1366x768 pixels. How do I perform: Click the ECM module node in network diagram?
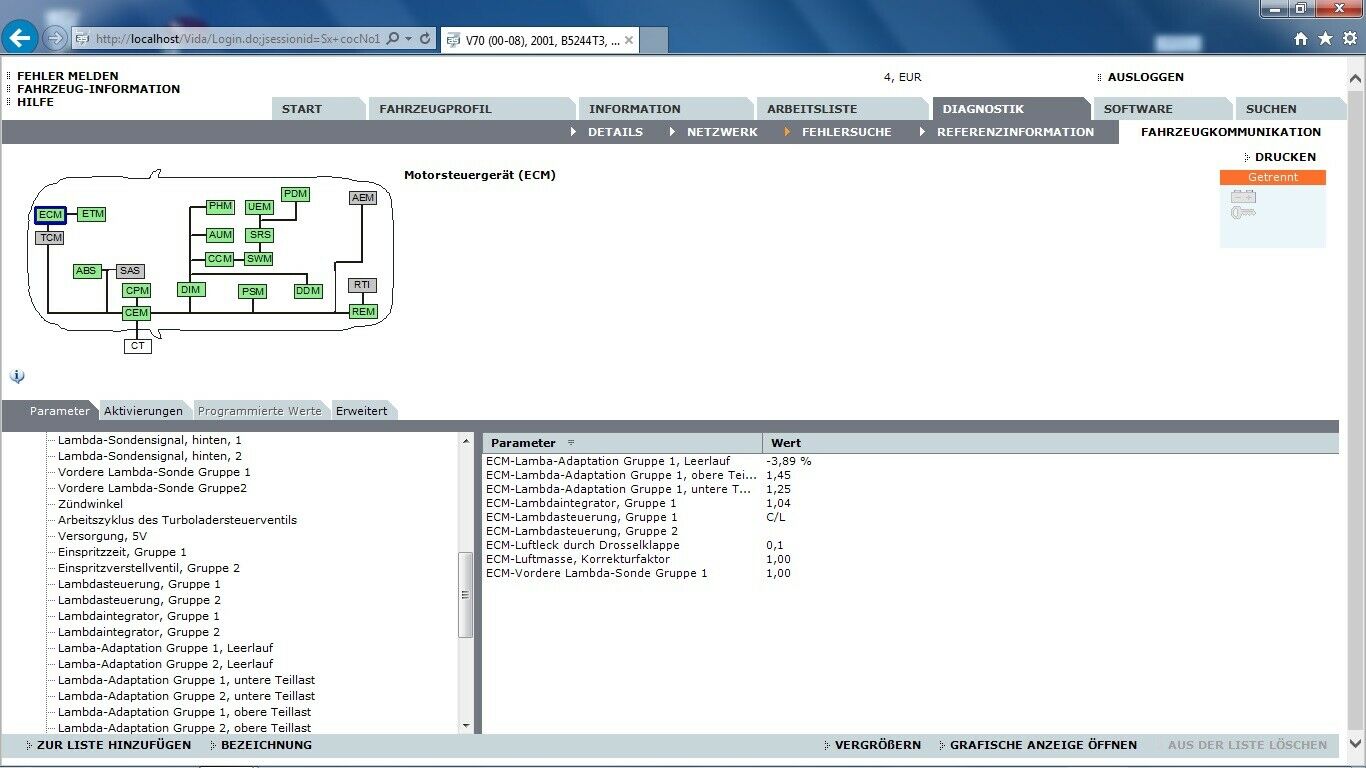[50, 215]
